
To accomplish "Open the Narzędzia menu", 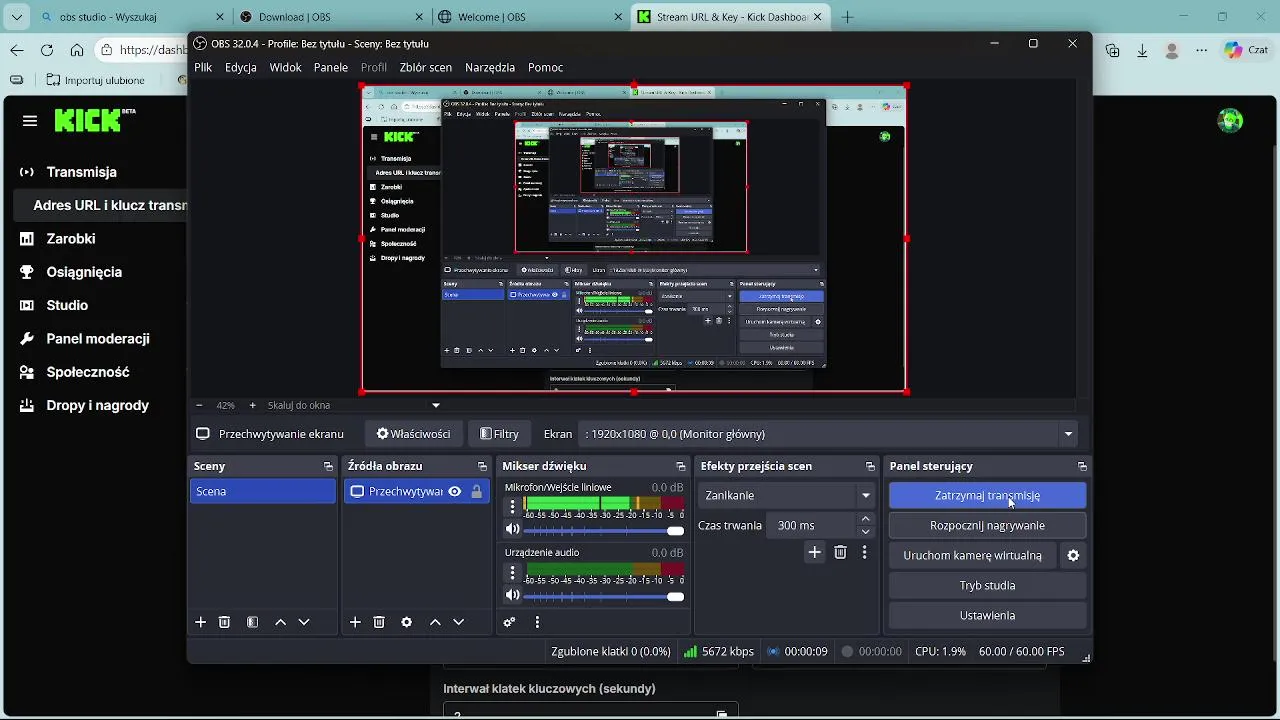I will [490, 67].
